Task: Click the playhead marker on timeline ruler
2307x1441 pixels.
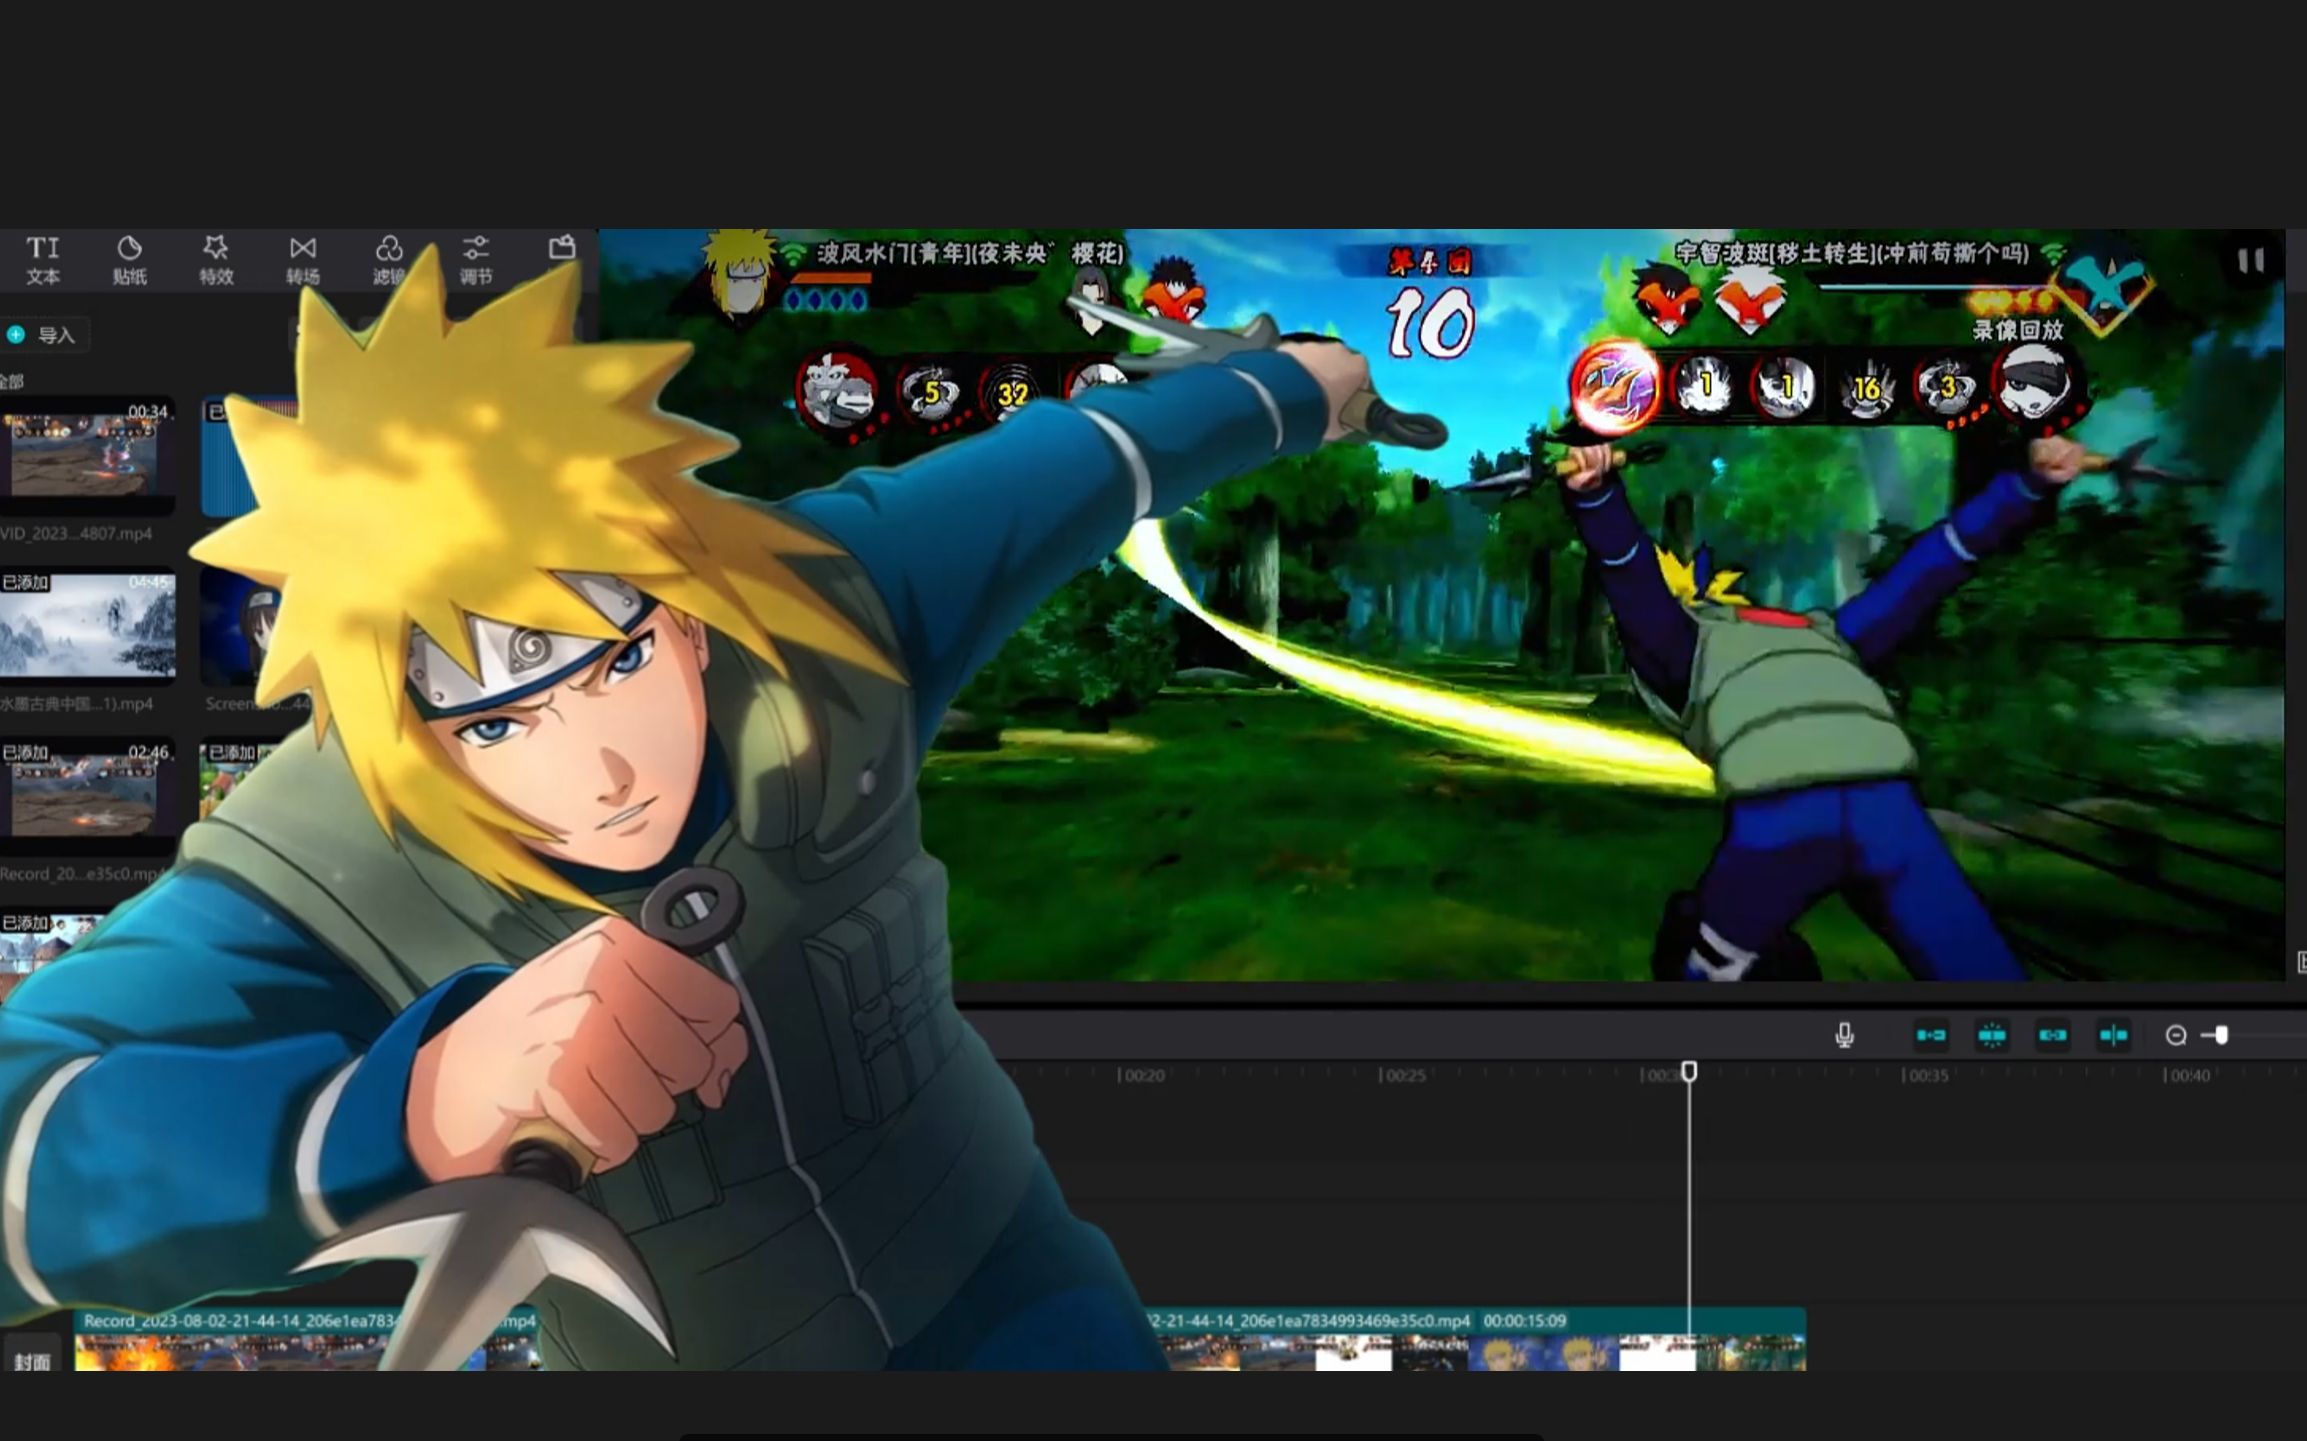Action: point(1689,1071)
